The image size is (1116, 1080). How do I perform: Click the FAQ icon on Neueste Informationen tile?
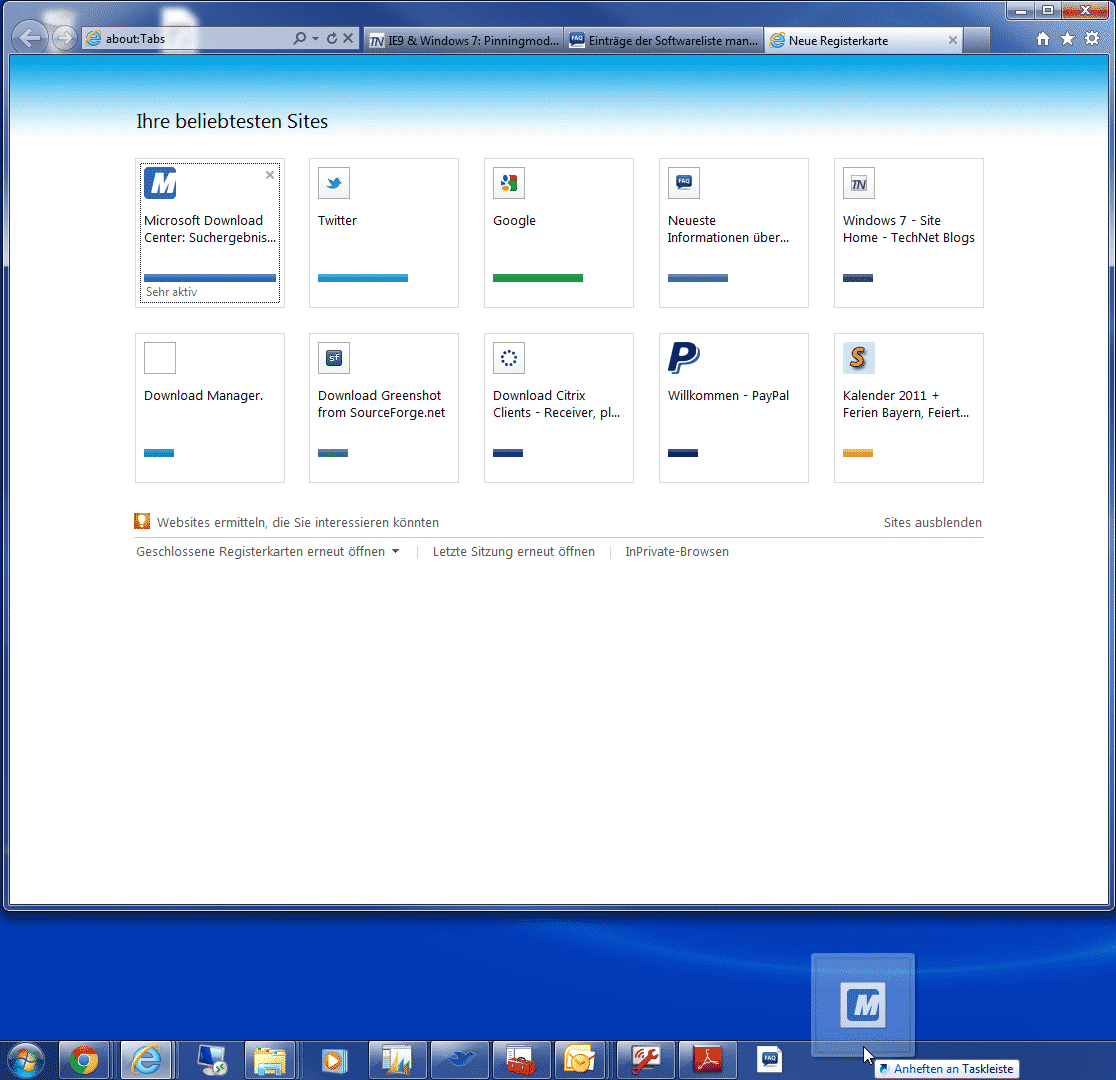point(684,183)
